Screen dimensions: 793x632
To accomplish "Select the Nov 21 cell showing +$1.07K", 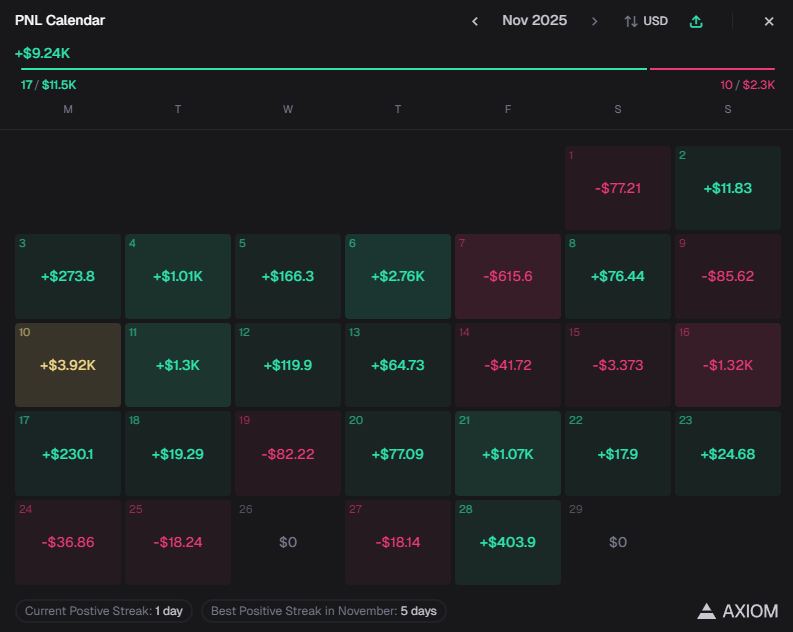I will (508, 454).
